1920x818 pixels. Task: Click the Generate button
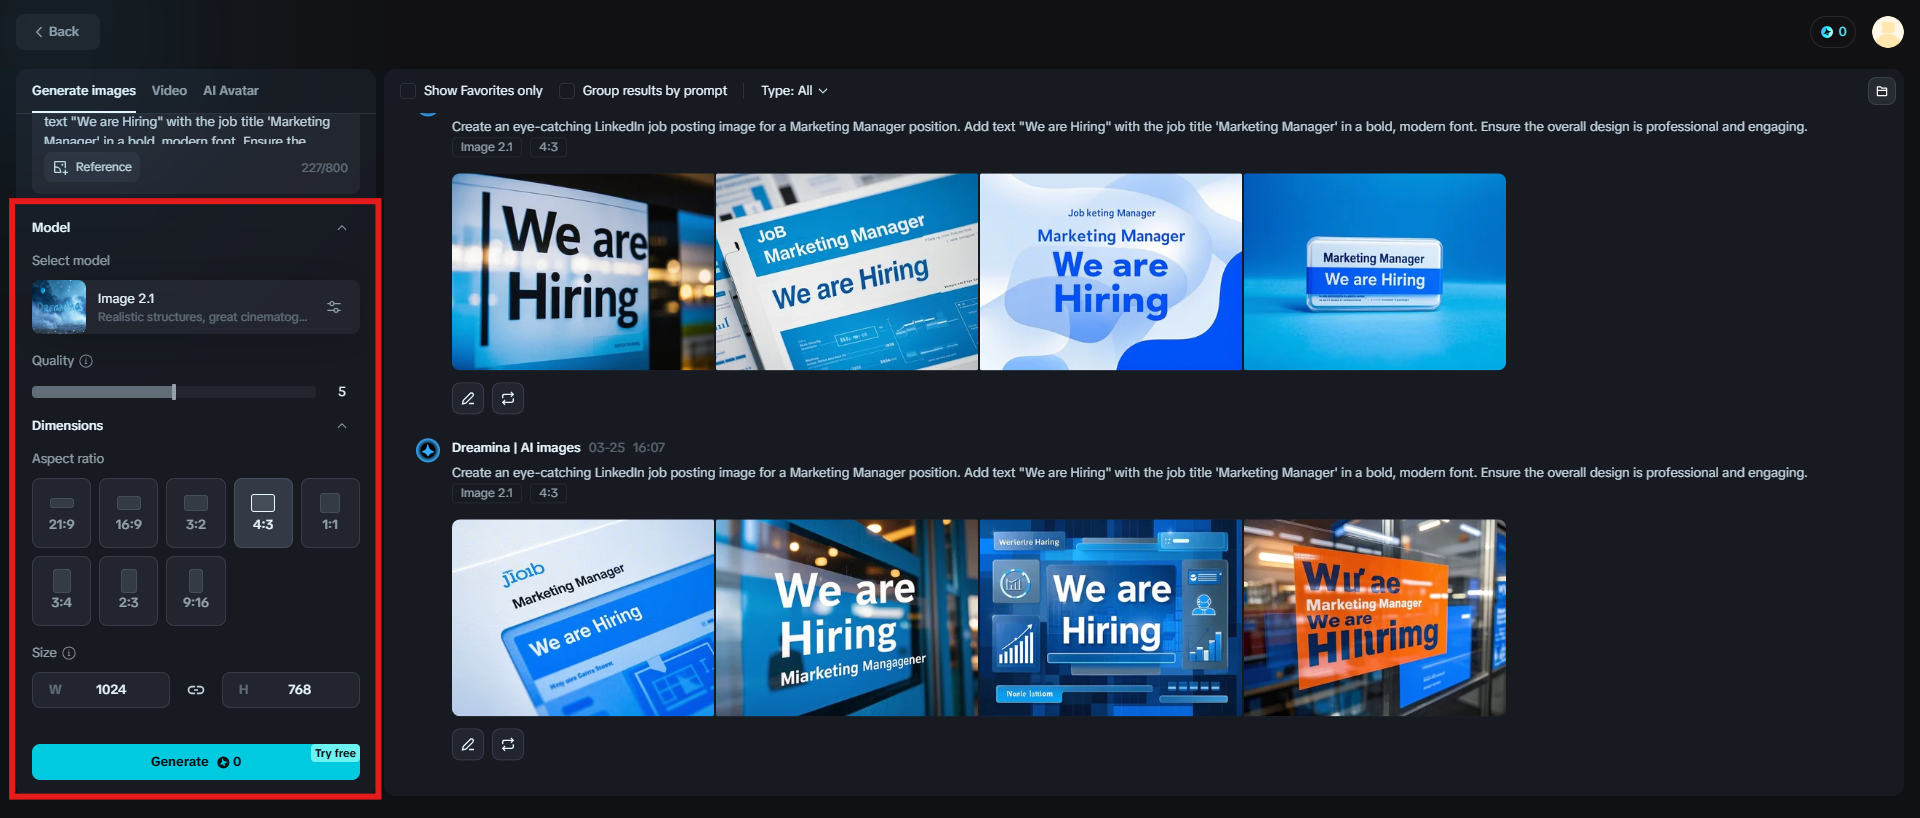196,762
